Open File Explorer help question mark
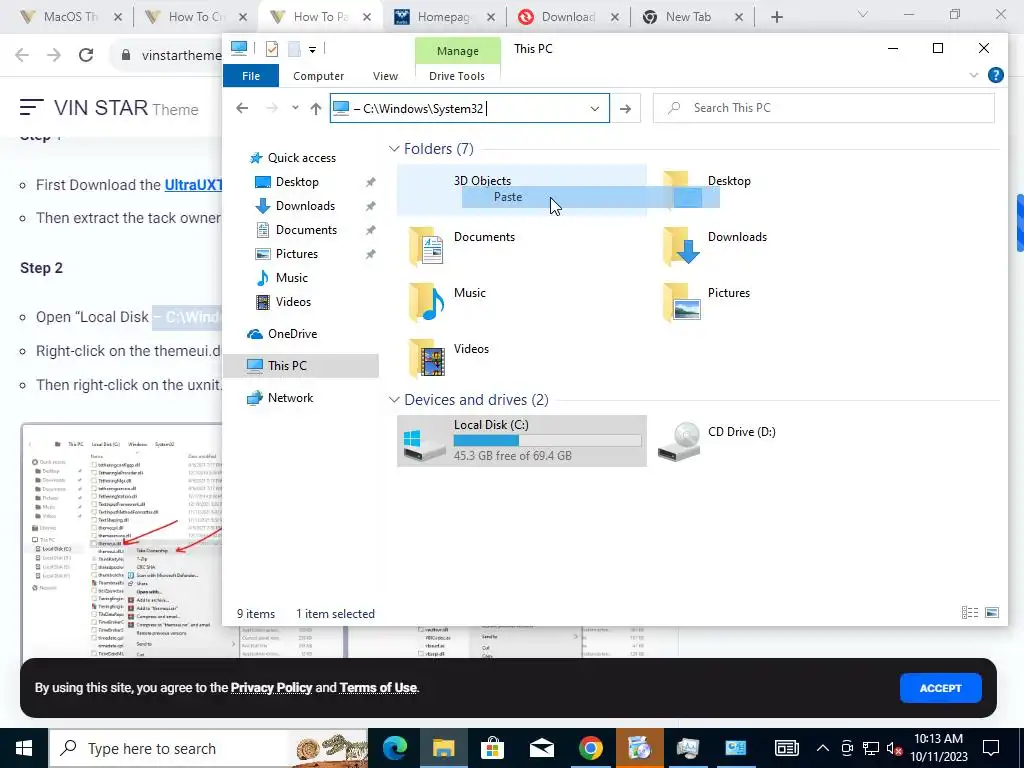The width and height of the screenshot is (1024, 768). pos(995,75)
